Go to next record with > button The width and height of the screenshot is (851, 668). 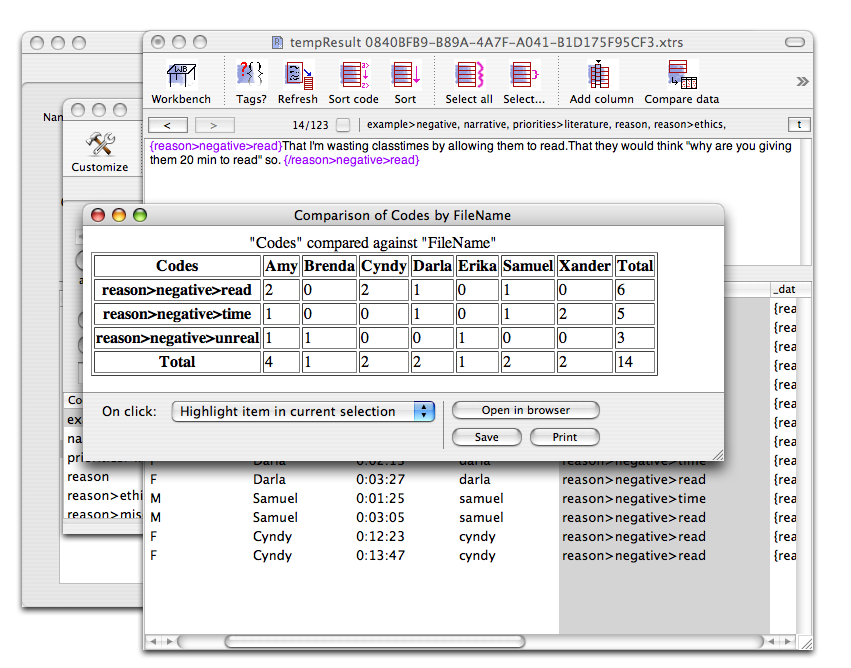(214, 125)
